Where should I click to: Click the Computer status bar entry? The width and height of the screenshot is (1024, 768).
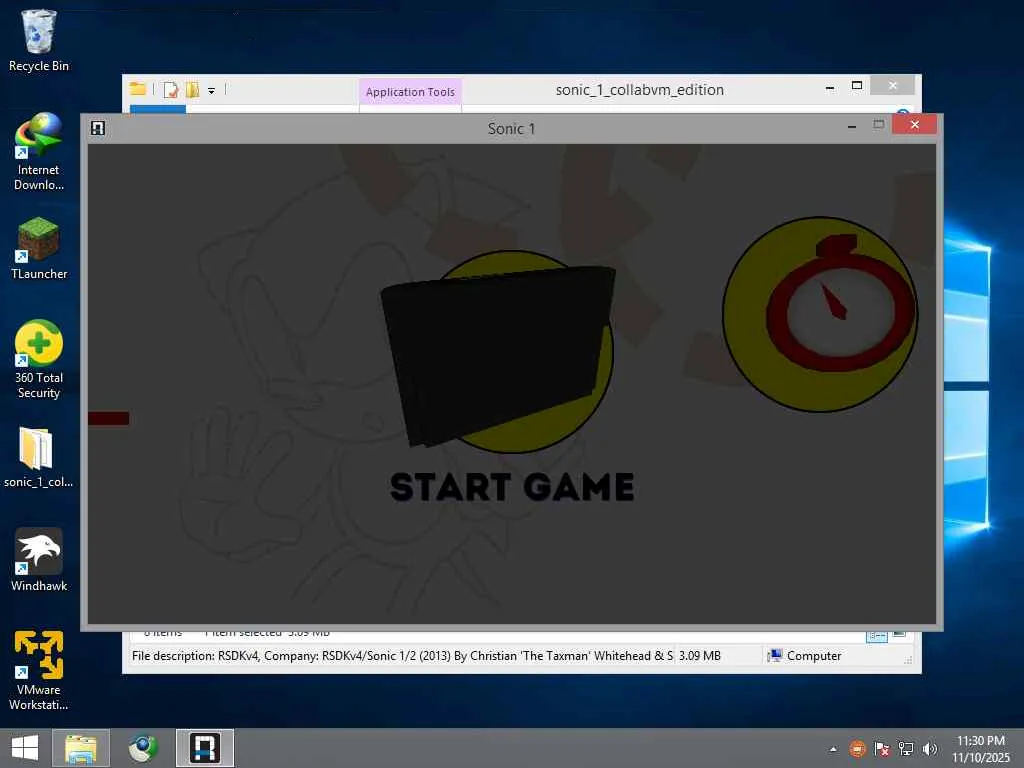(805, 656)
